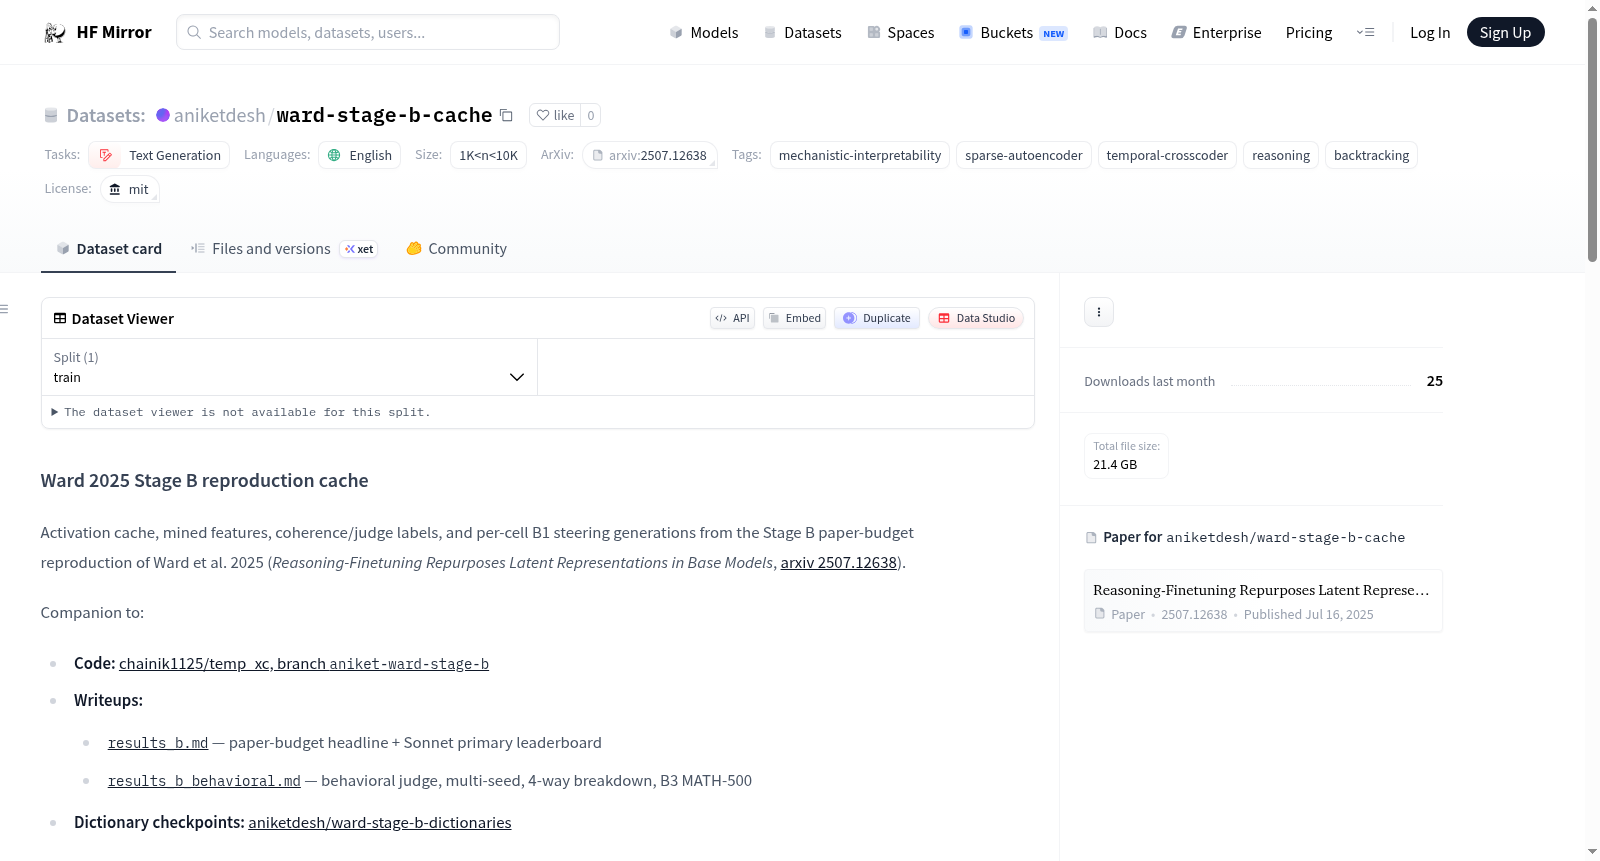Click the 'Ward 2025 Stage B reproduction cache' heading
1600x861 pixels.
click(204, 481)
